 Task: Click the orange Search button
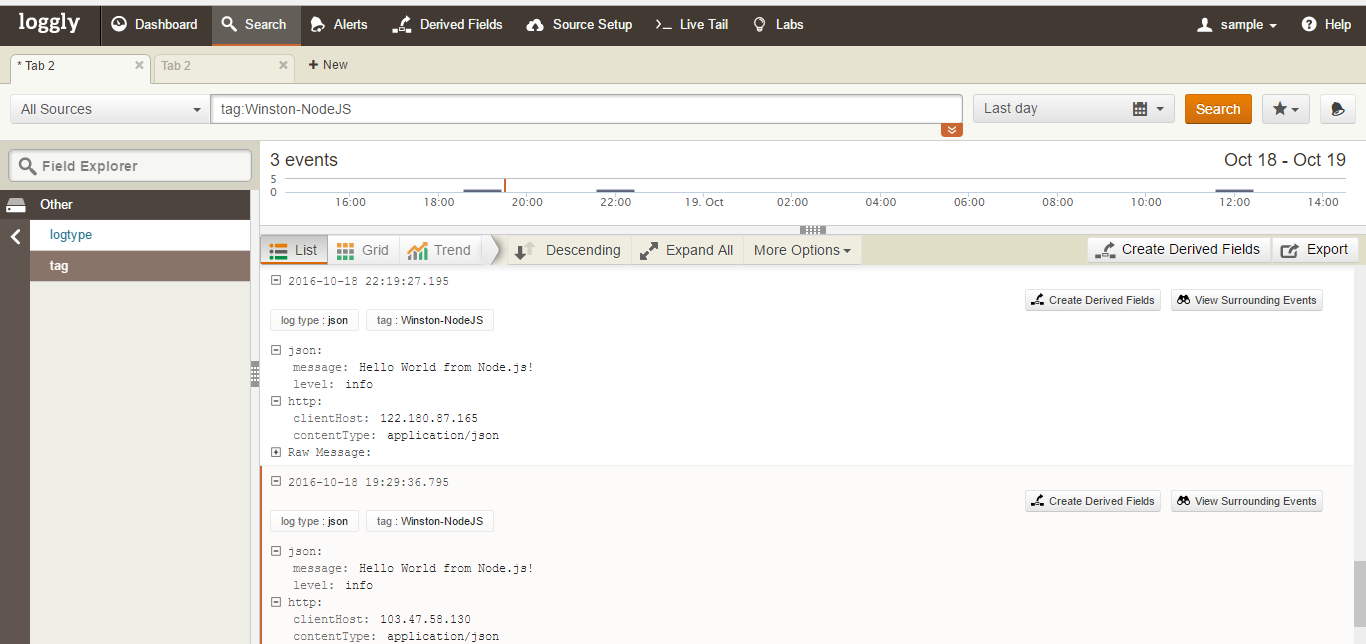1217,109
